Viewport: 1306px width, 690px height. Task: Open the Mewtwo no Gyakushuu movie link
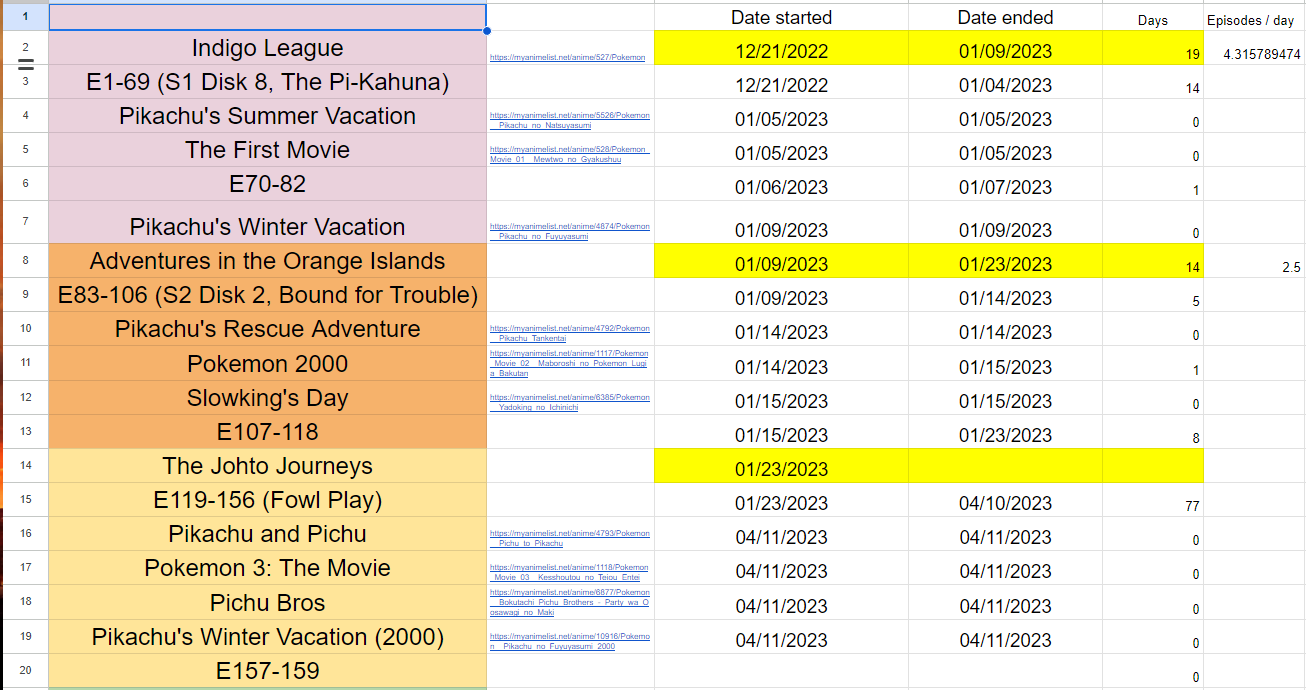point(569,154)
